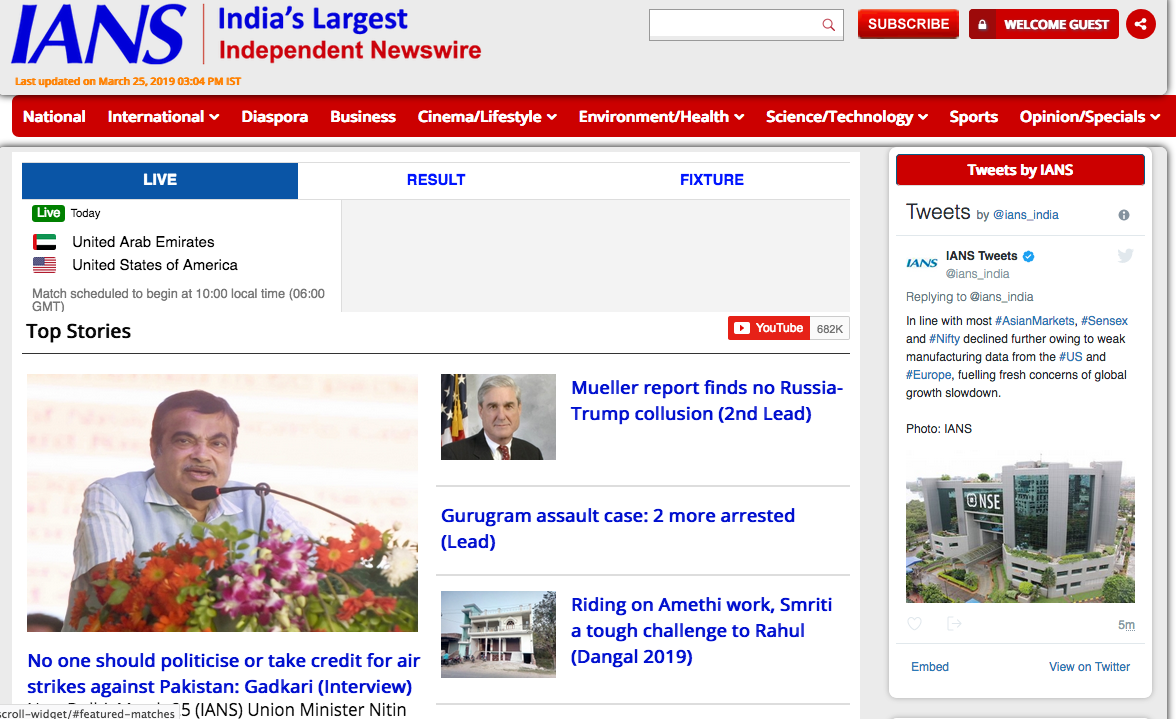Viewport: 1176px width, 719px height.
Task: Click the match scheduled time text
Action: [178, 300]
